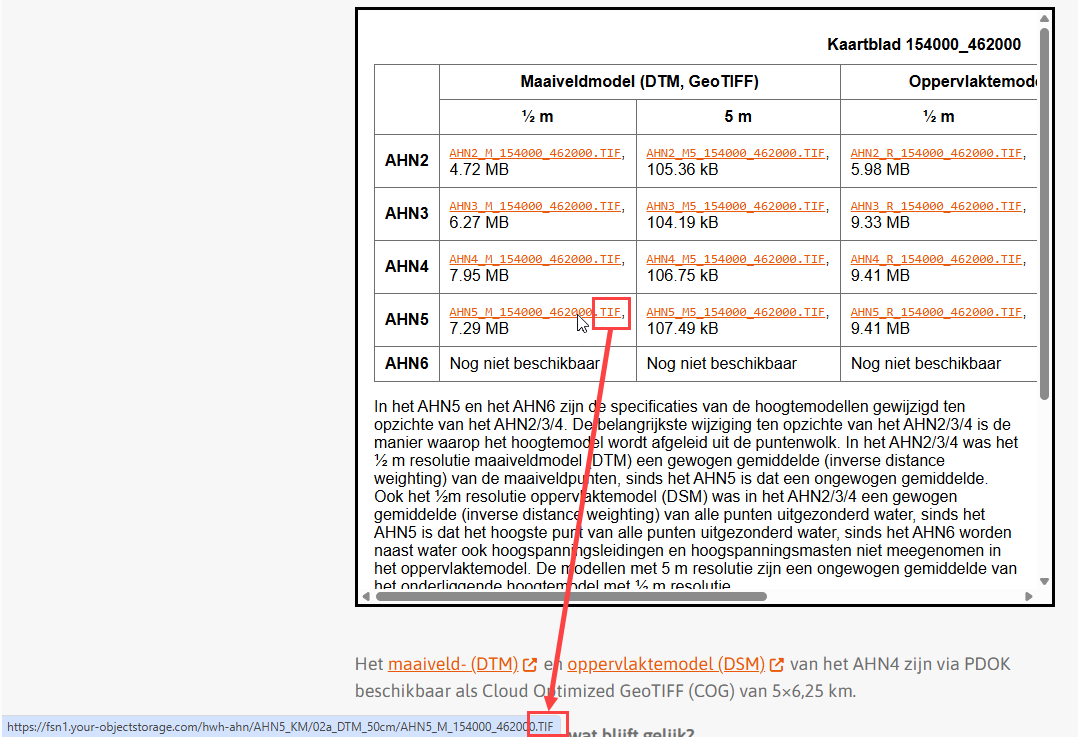
Task: Download AHN5_R_154000_462000.TIF surface model
Action: point(936,313)
